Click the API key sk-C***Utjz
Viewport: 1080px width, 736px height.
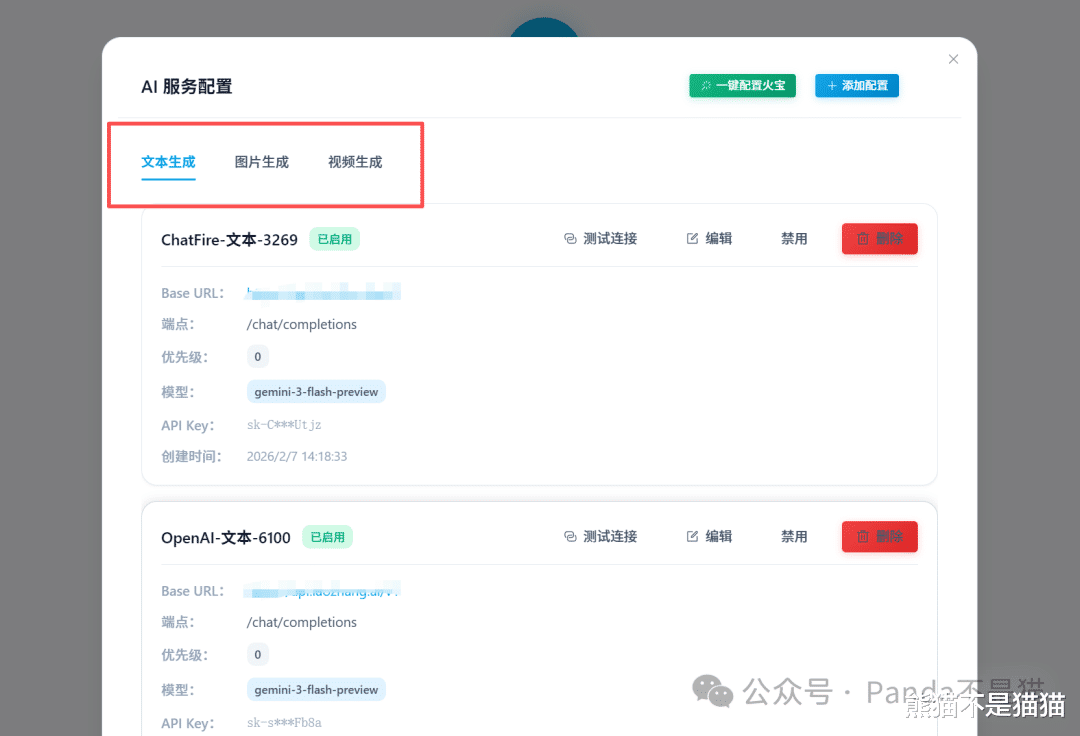click(284, 425)
